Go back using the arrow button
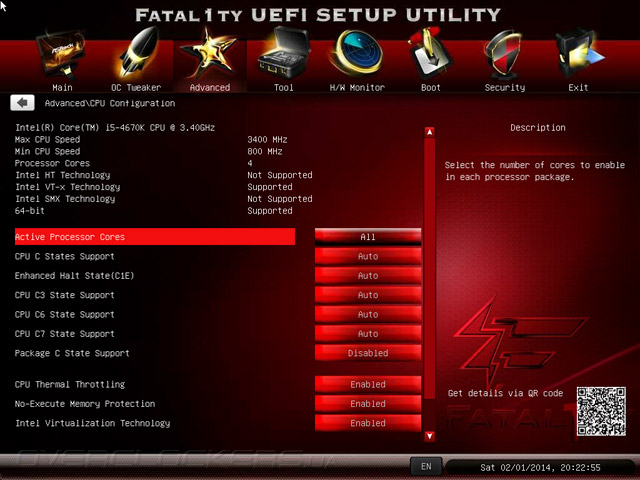This screenshot has height=480, width=640. (x=22, y=102)
